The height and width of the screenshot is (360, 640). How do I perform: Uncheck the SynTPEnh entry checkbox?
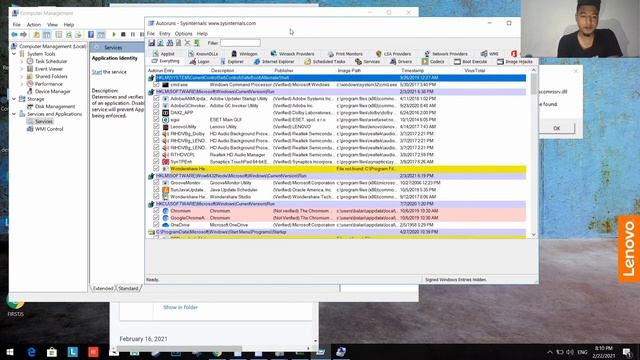[x=156, y=162]
